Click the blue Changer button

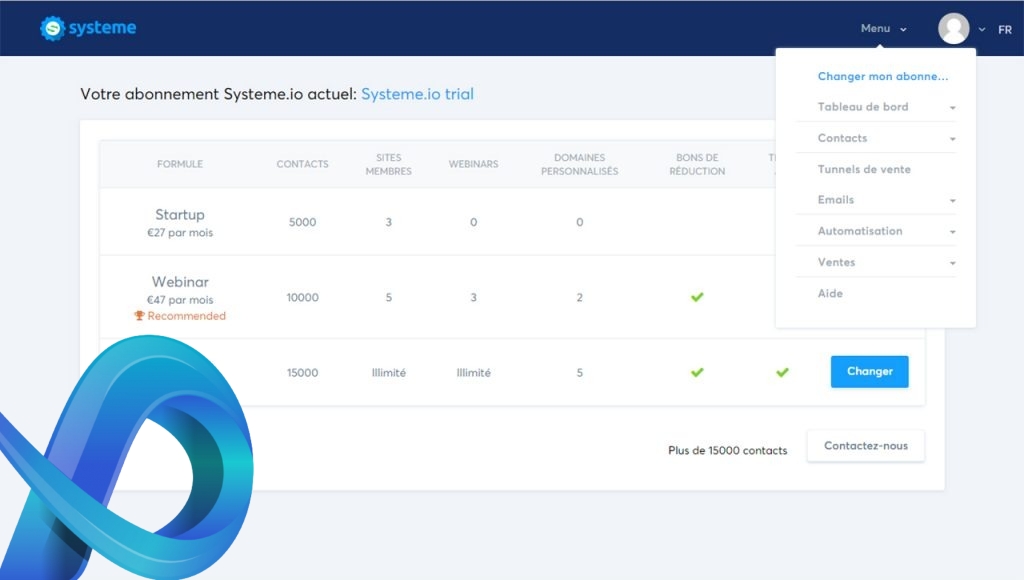point(869,372)
